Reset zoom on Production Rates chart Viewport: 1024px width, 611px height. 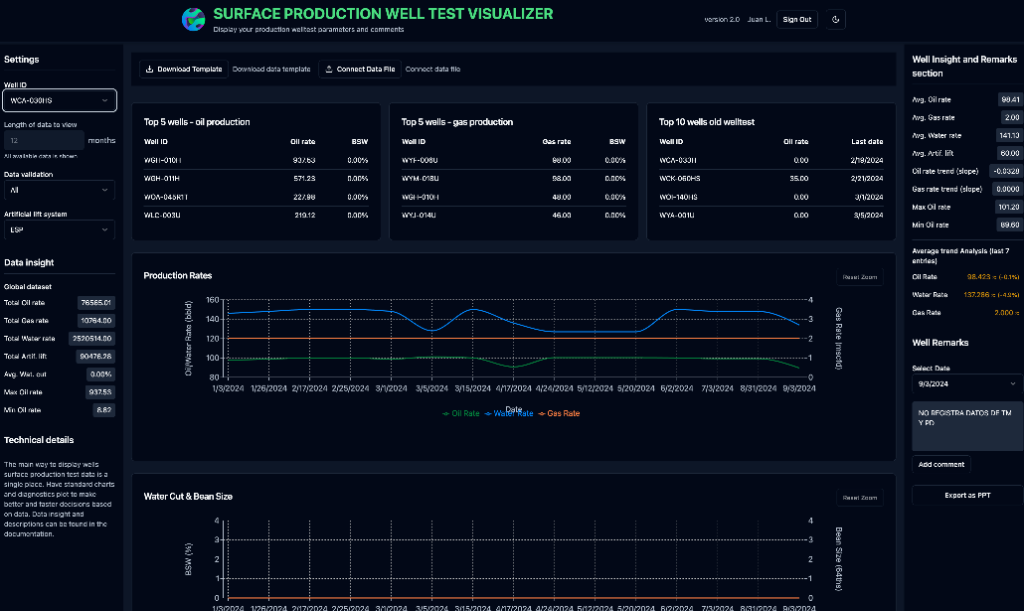coord(859,277)
